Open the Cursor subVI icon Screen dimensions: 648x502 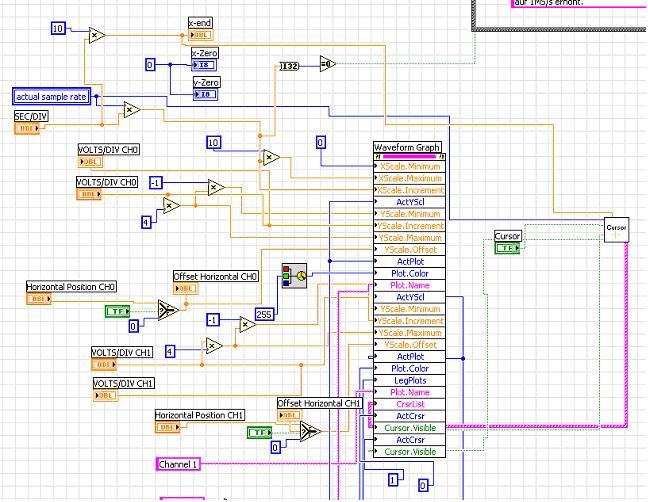pyautogui.click(x=616, y=230)
